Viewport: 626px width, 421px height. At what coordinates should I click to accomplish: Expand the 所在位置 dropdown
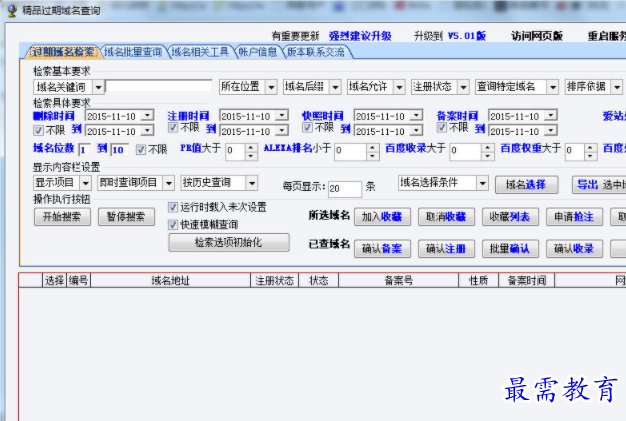(271, 87)
